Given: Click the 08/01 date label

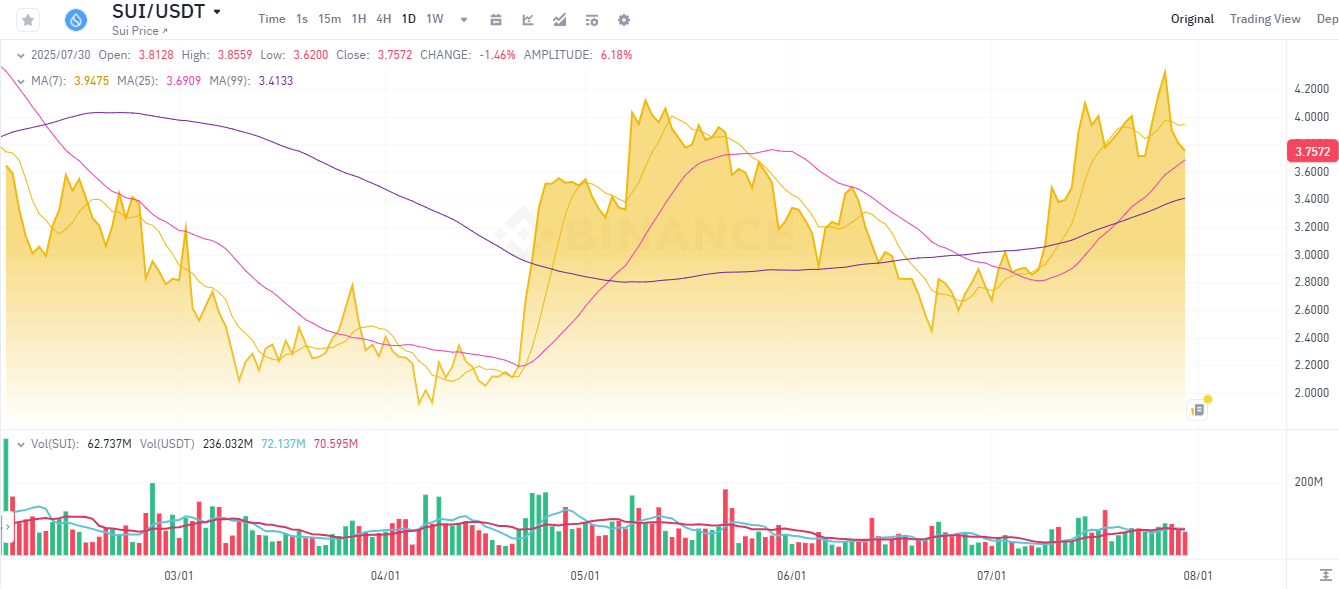Looking at the screenshot, I should 1198,575.
